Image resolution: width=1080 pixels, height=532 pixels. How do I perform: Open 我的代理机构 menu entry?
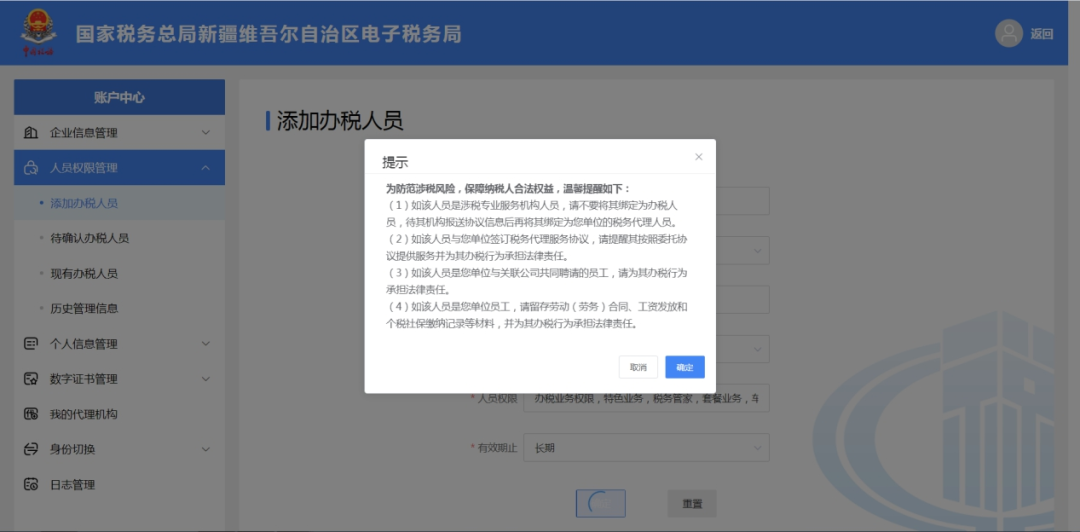click(119, 413)
